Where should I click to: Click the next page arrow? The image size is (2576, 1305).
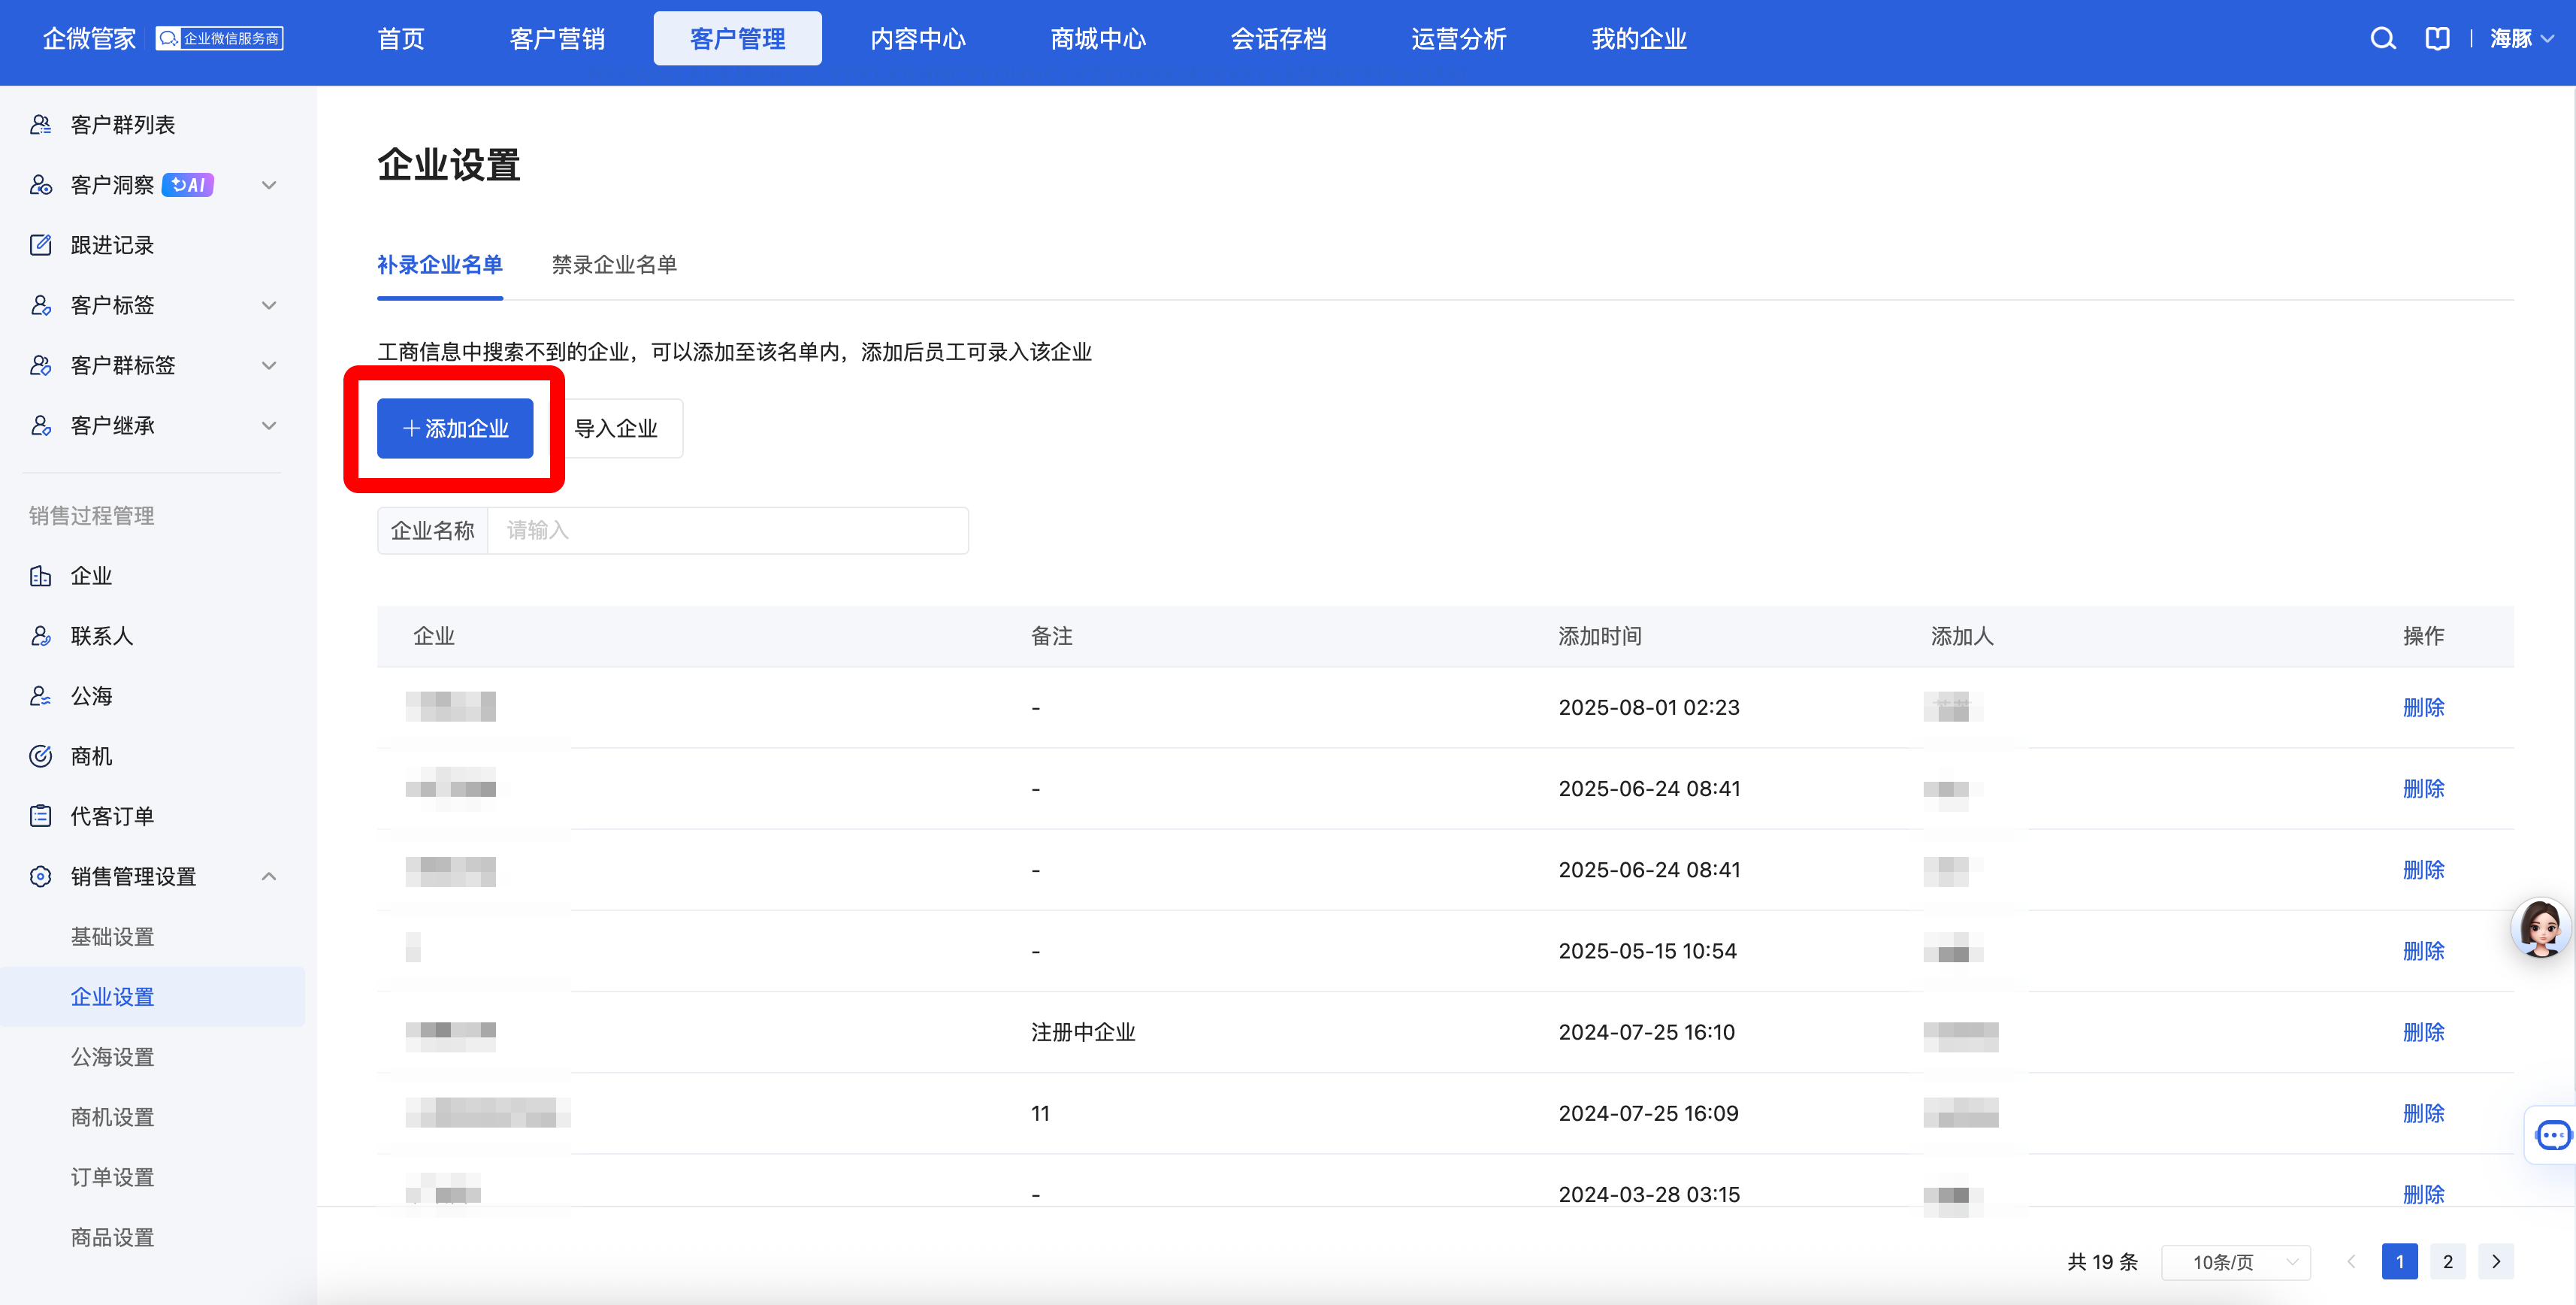tap(2495, 1262)
